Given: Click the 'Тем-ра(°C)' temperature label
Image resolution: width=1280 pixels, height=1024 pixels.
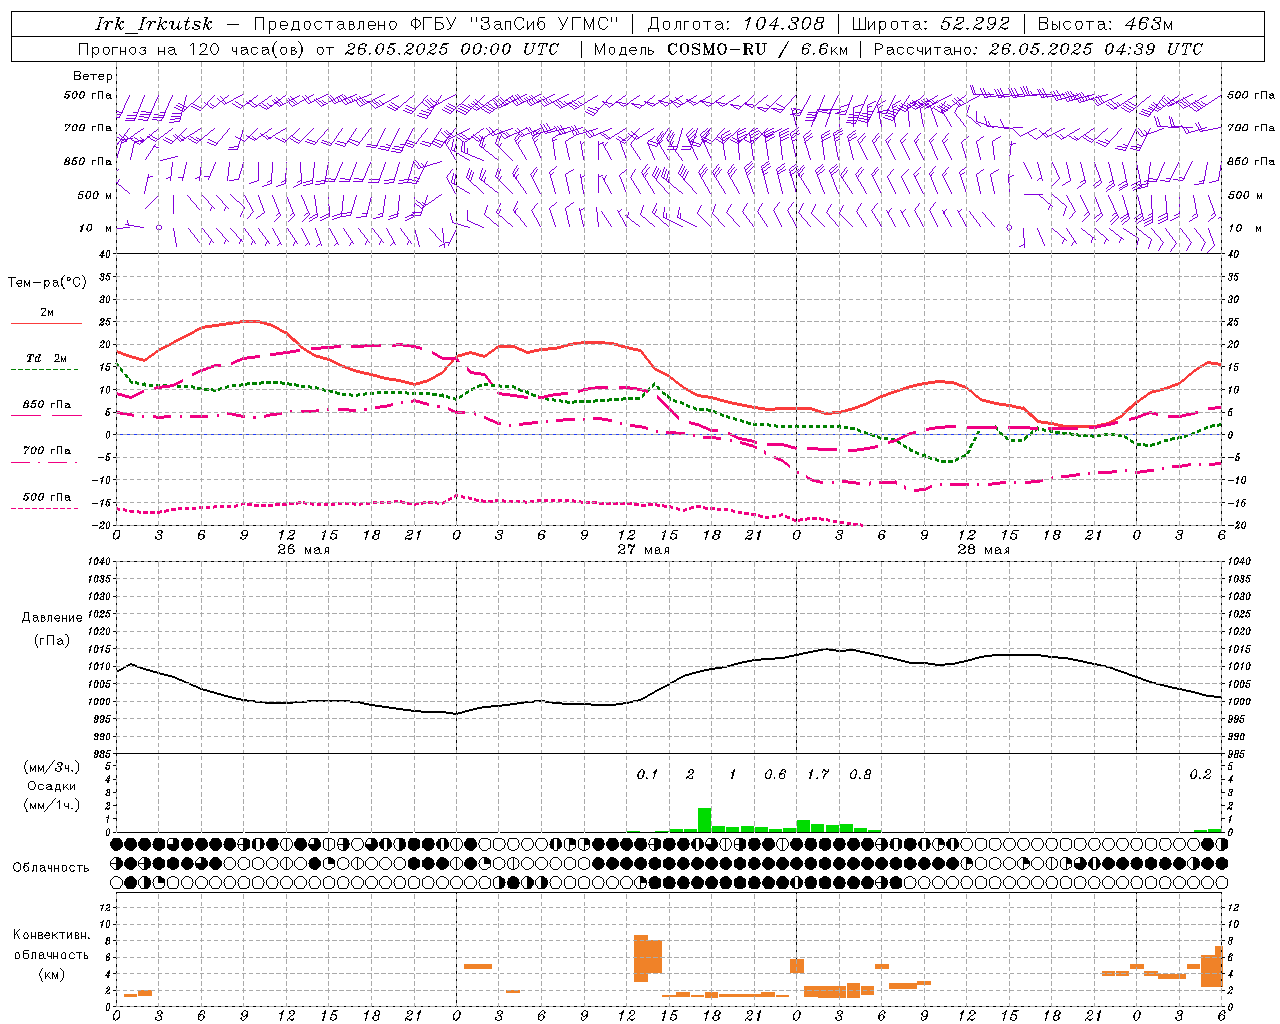Looking at the screenshot, I should [47, 283].
